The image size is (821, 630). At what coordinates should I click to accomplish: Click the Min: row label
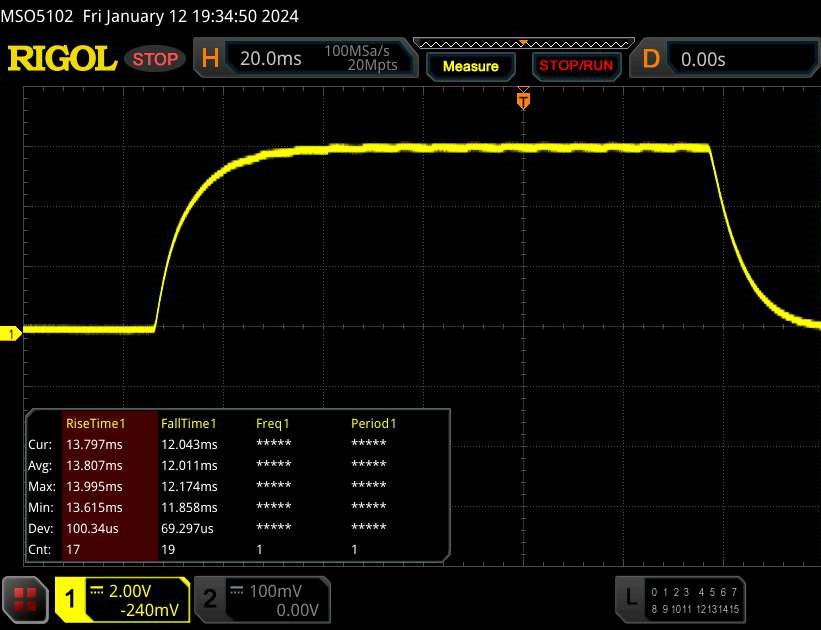pyautogui.click(x=40, y=507)
